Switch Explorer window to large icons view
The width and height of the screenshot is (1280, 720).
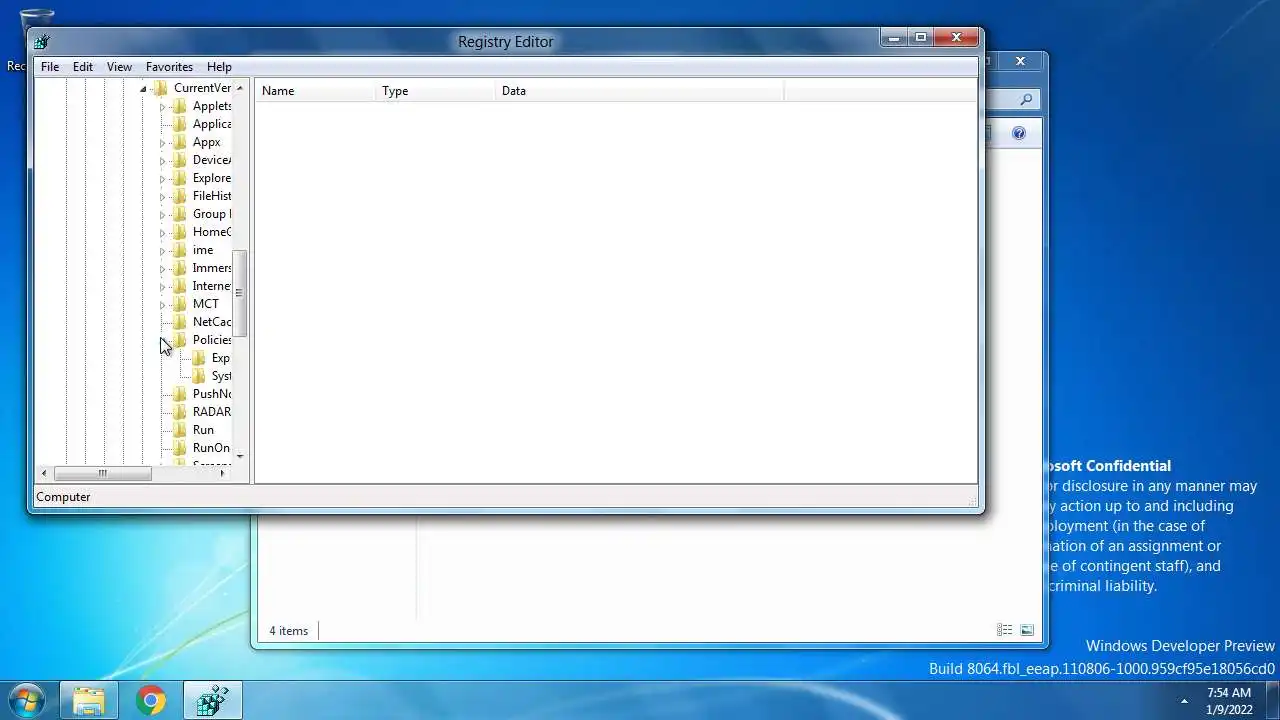click(1027, 630)
